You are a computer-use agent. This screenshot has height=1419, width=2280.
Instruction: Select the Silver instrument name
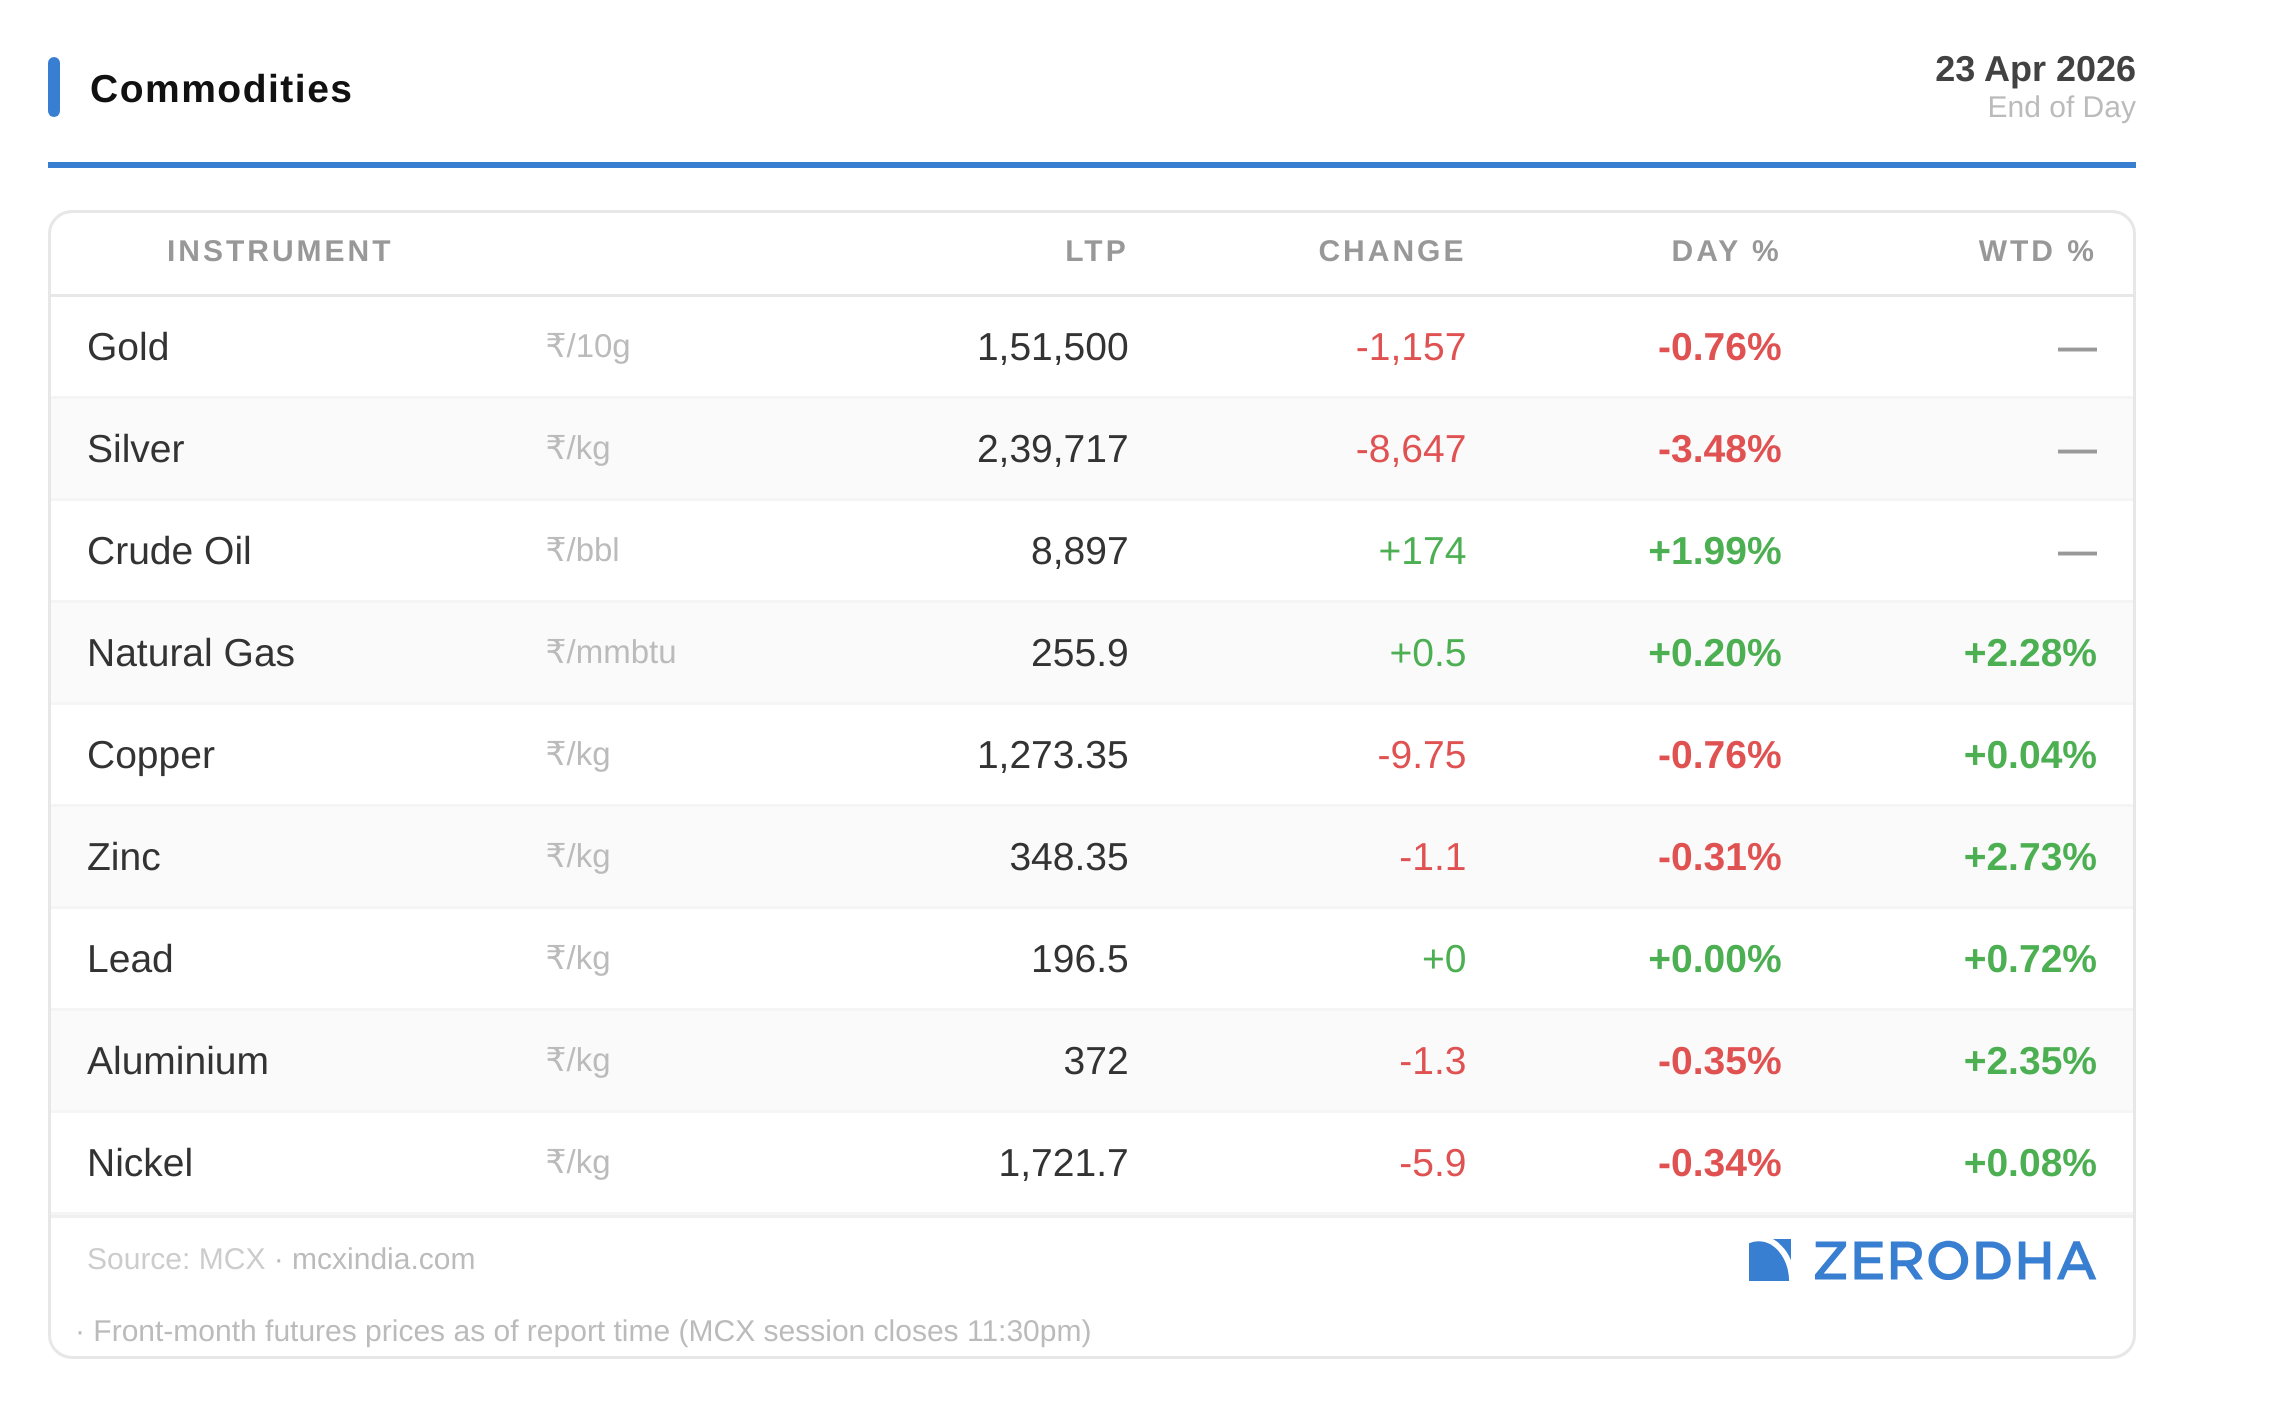pos(136,449)
